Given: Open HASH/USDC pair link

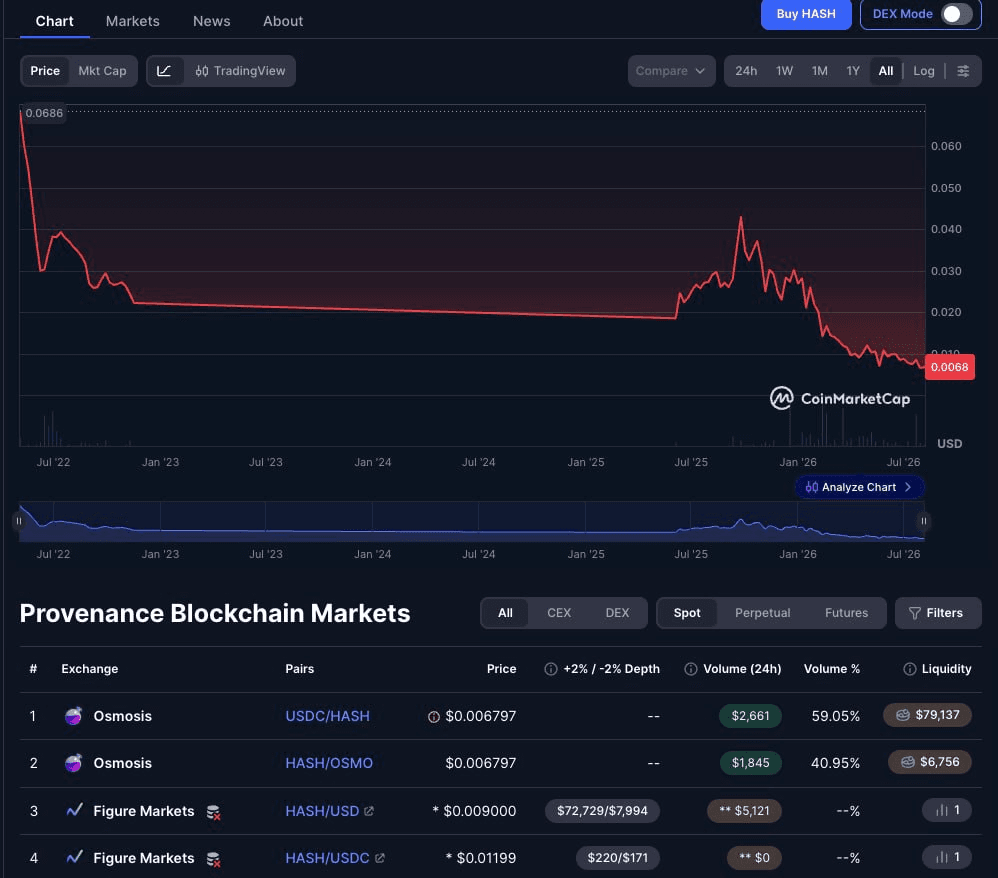Looking at the screenshot, I should pyautogui.click(x=327, y=858).
